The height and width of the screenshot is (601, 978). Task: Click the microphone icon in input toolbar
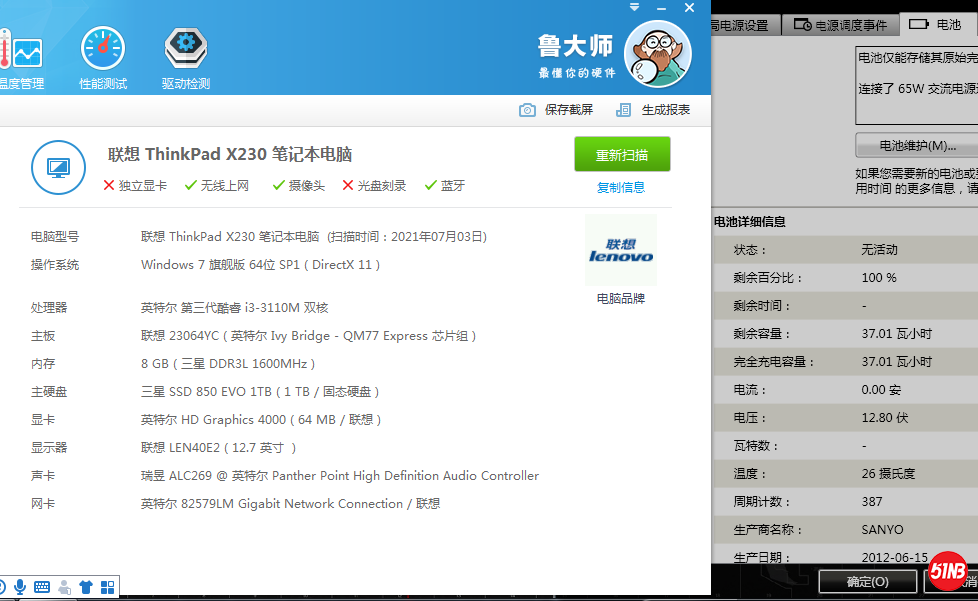point(20,587)
